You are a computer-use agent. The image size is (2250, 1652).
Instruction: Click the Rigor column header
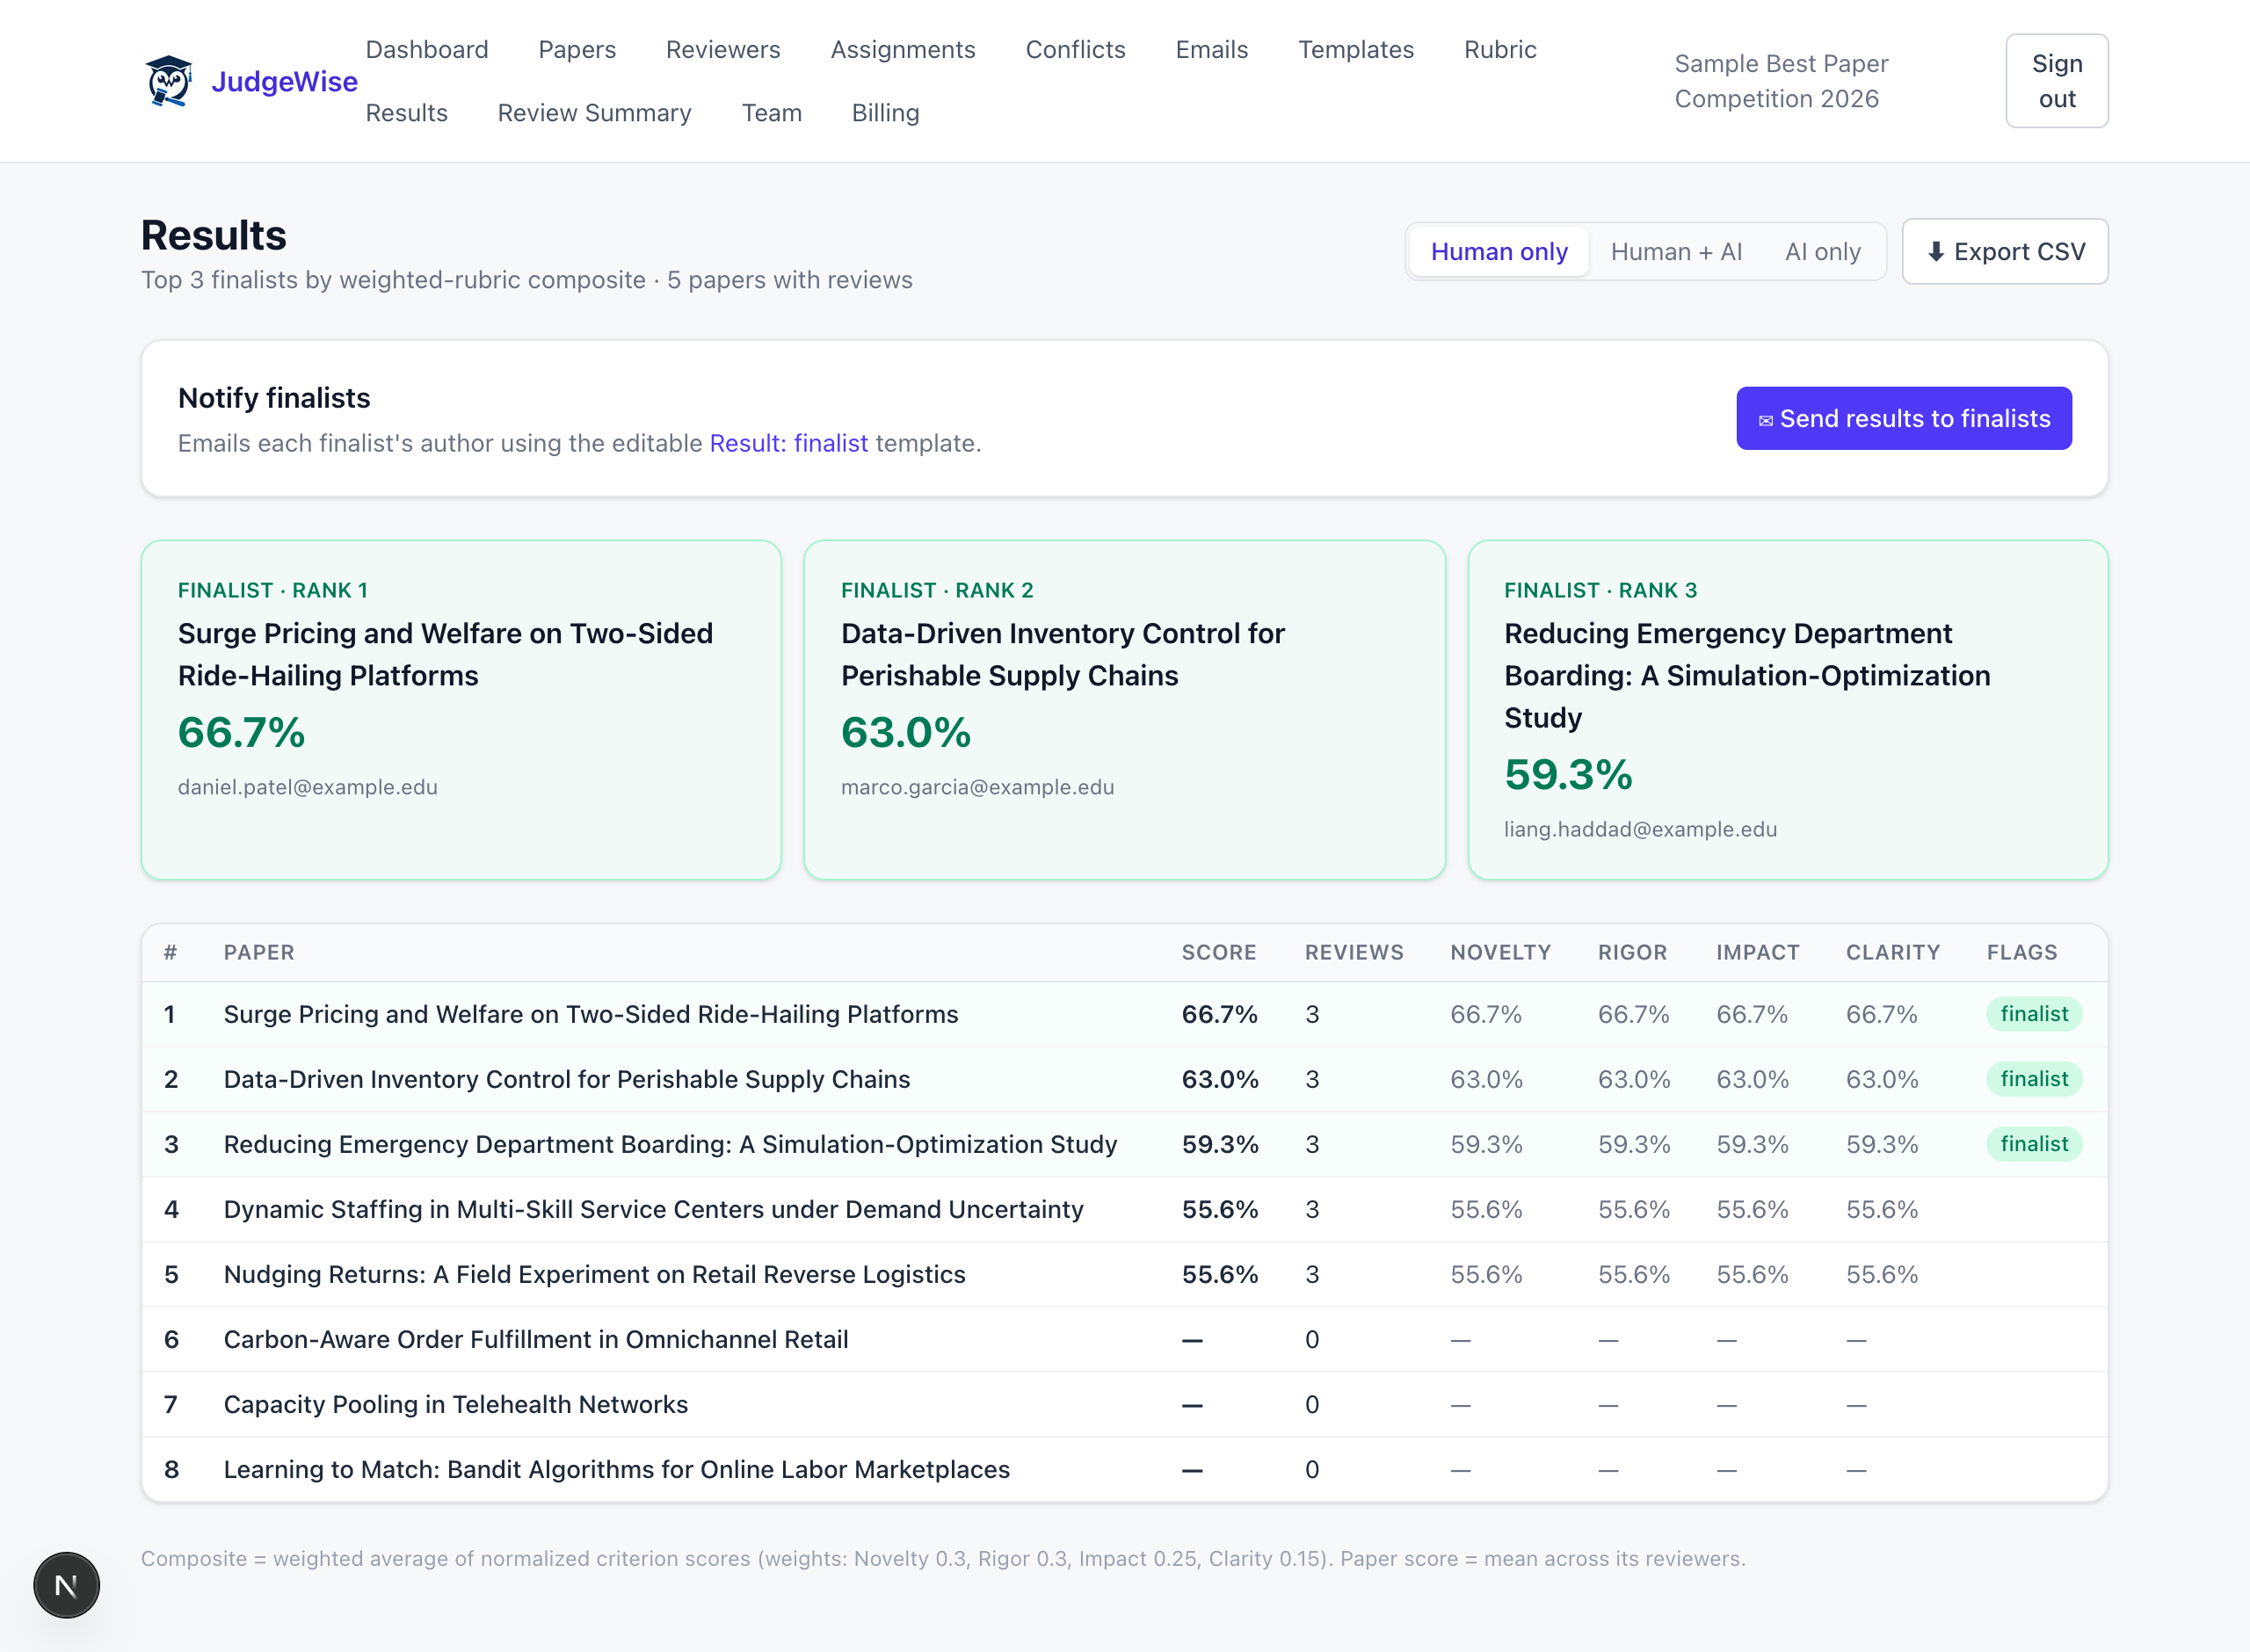(1632, 952)
